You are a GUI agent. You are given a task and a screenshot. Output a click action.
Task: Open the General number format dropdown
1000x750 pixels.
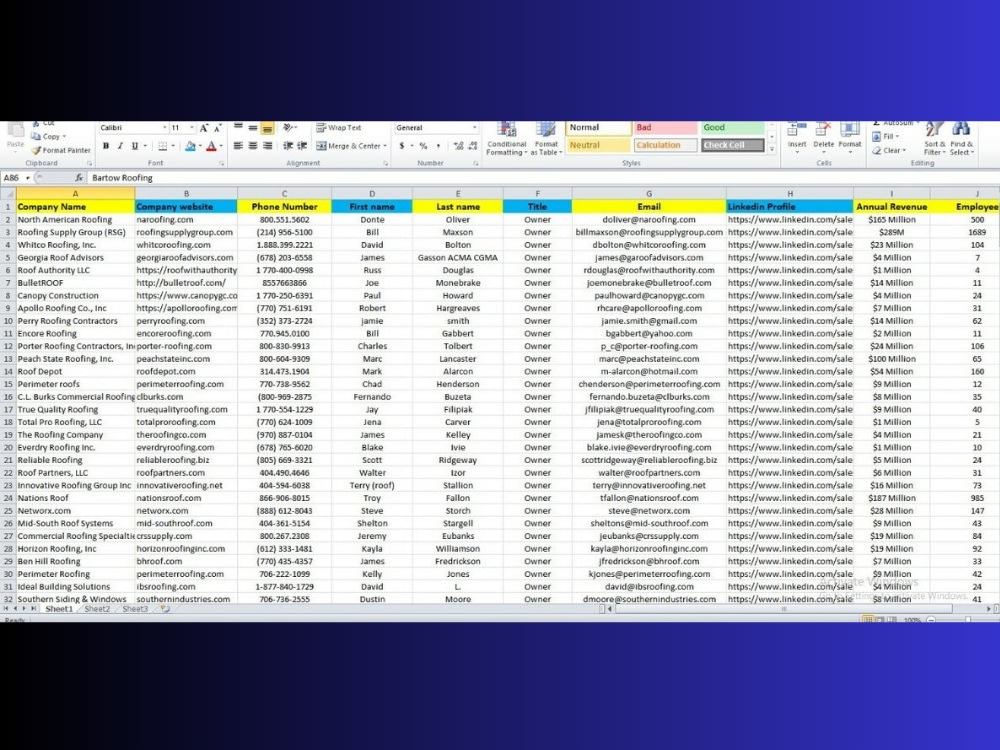point(474,128)
